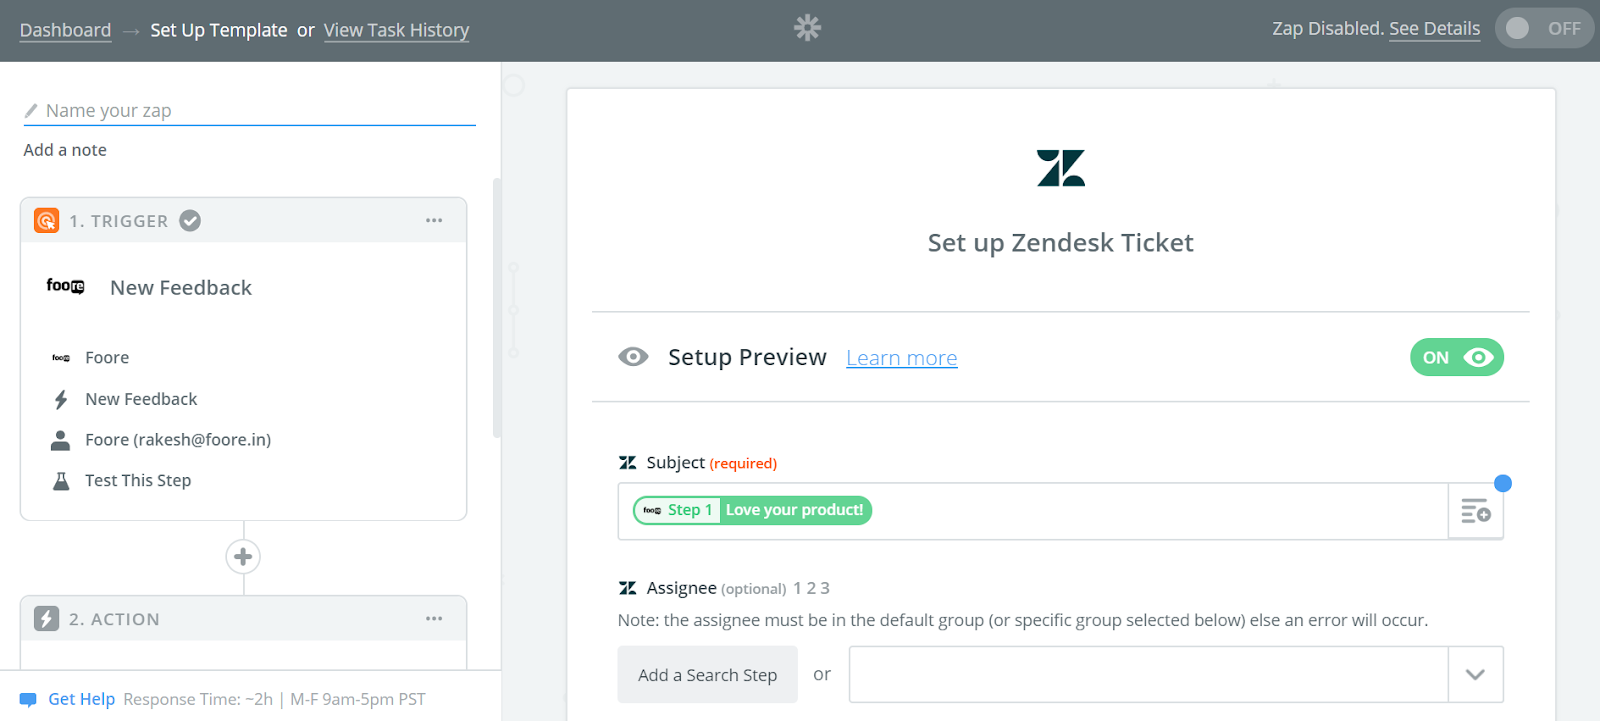Image resolution: width=1600 pixels, height=721 pixels.
Task: Click the small Foore app icon
Action: tap(61, 358)
